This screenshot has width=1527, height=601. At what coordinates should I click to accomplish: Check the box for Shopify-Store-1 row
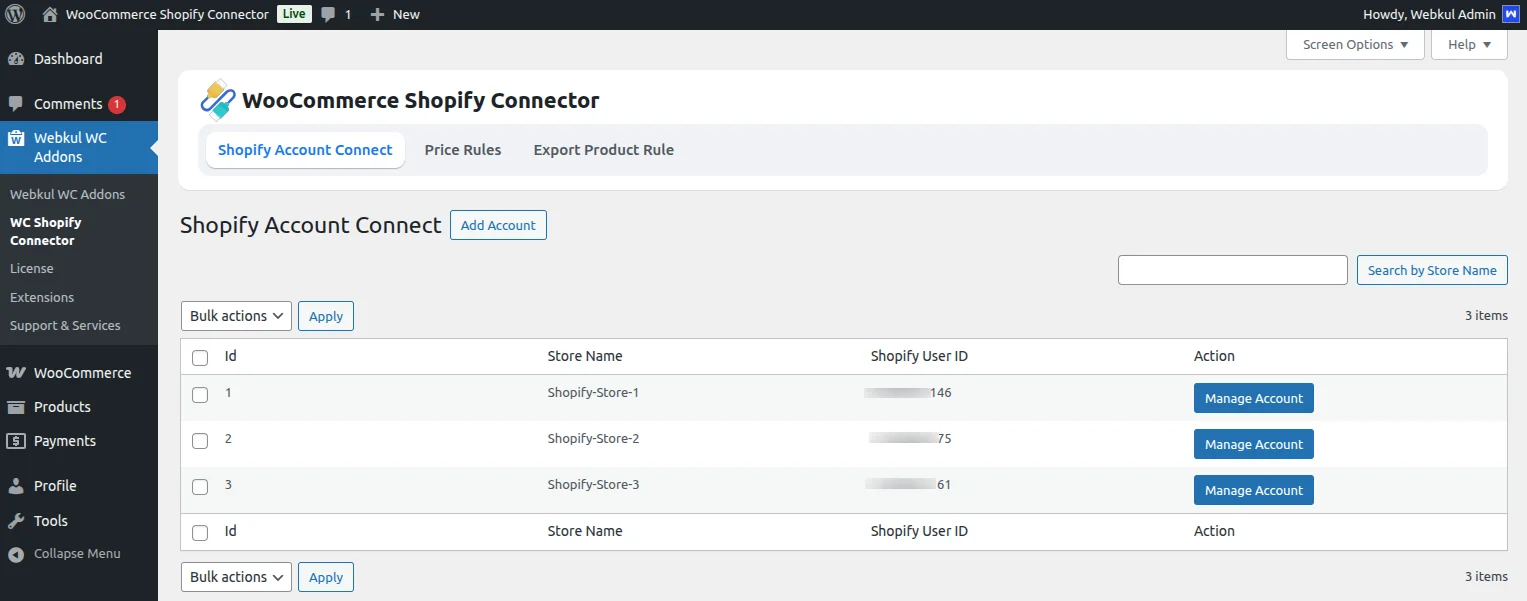pyautogui.click(x=200, y=395)
